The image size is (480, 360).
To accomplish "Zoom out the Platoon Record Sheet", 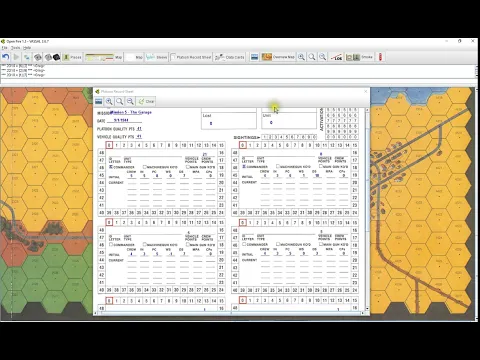I will pyautogui.click(x=130, y=101).
